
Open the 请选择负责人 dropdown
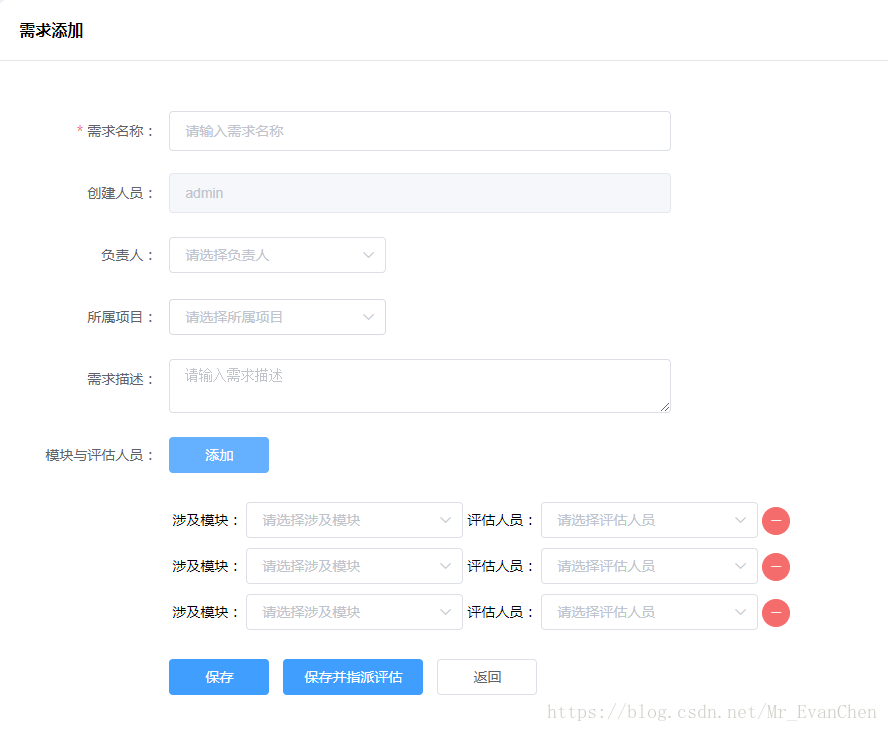(x=277, y=255)
